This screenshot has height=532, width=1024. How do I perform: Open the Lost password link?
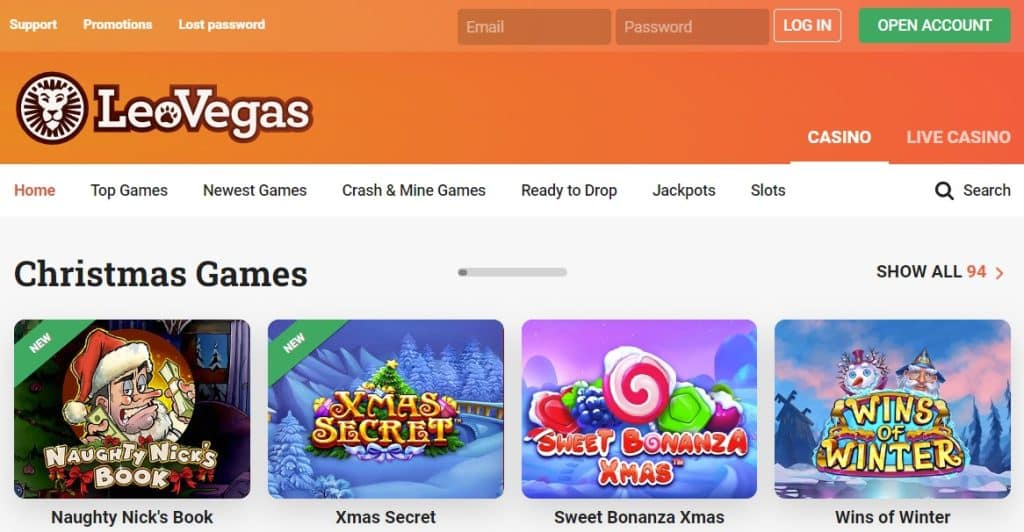[222, 25]
